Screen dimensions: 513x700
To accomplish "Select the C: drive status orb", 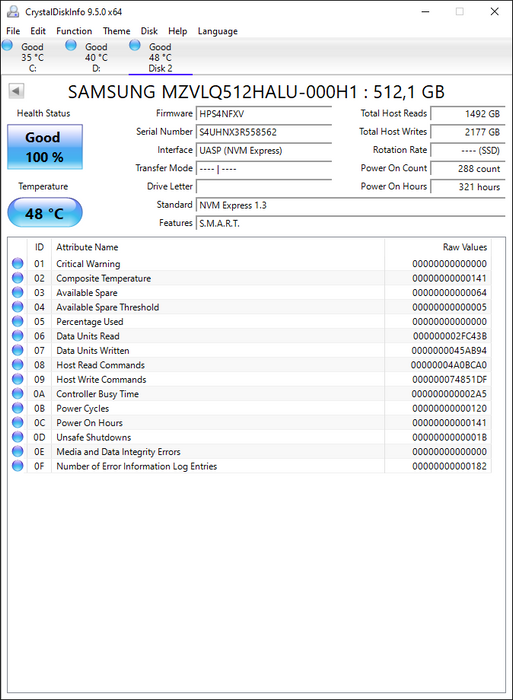I will (x=7, y=45).
